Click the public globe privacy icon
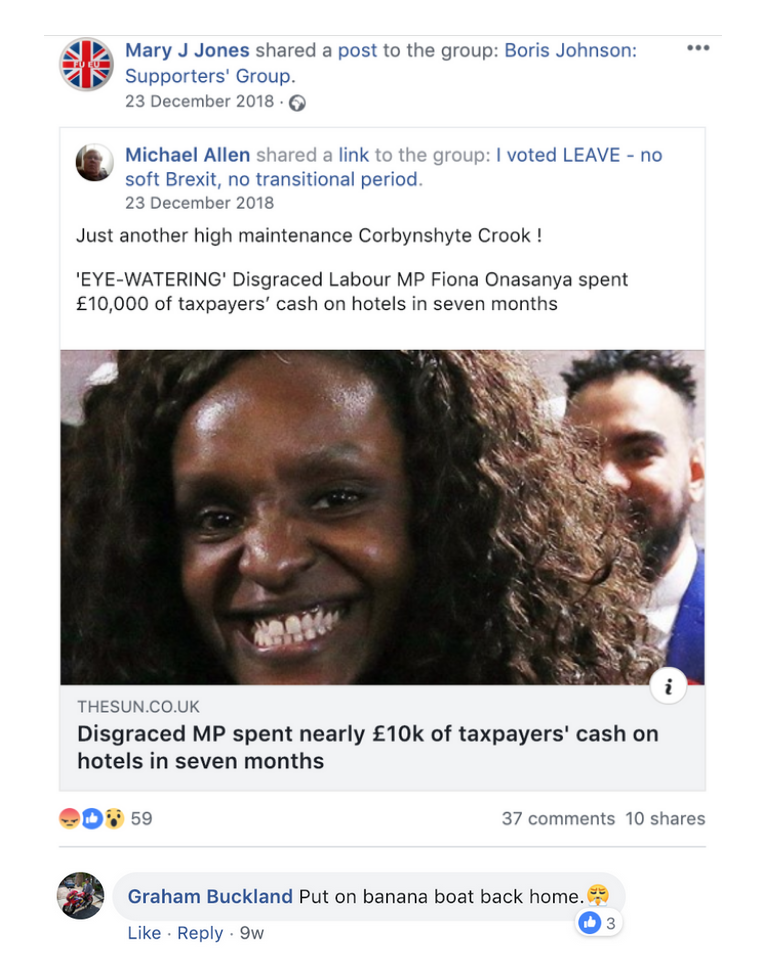 point(298,103)
